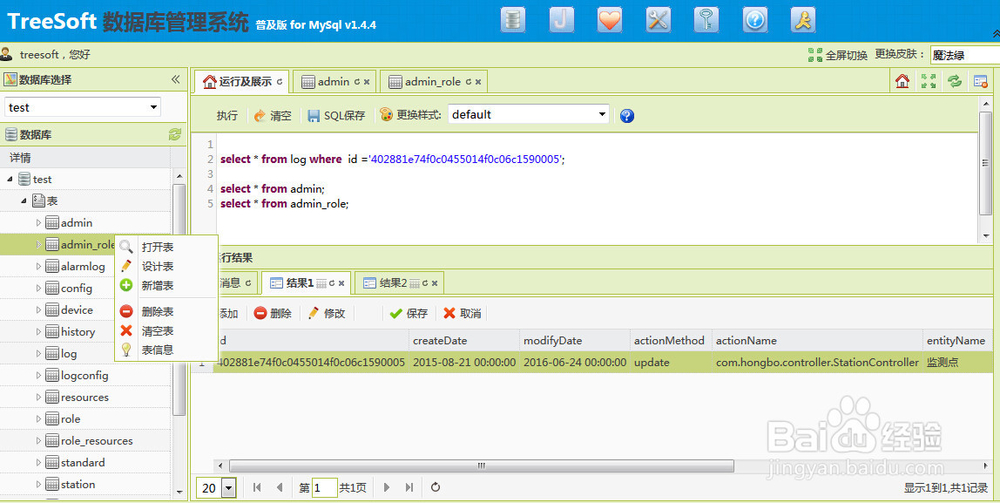Open the 更换皮肤 skin selector box

tap(965, 55)
